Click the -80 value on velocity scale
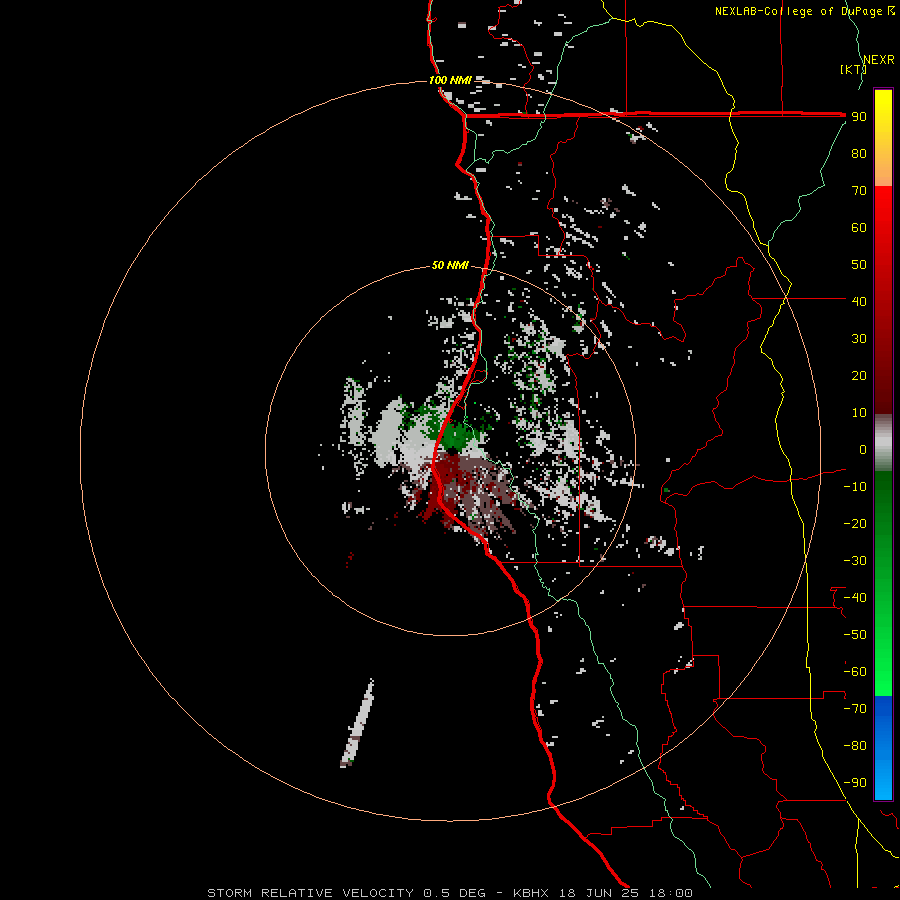The image size is (900, 900). coord(855,746)
